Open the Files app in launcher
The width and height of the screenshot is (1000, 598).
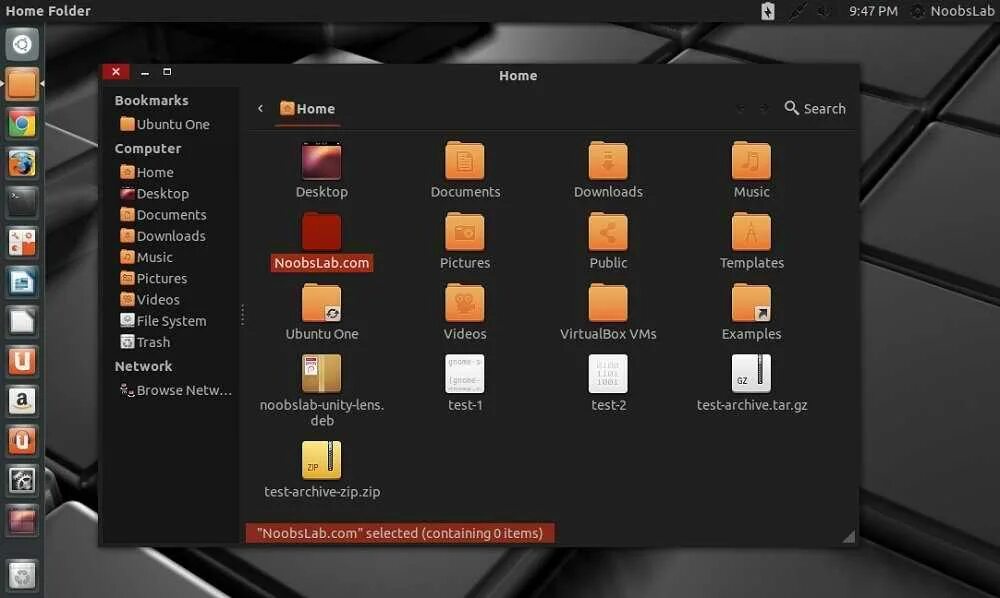click(22, 84)
